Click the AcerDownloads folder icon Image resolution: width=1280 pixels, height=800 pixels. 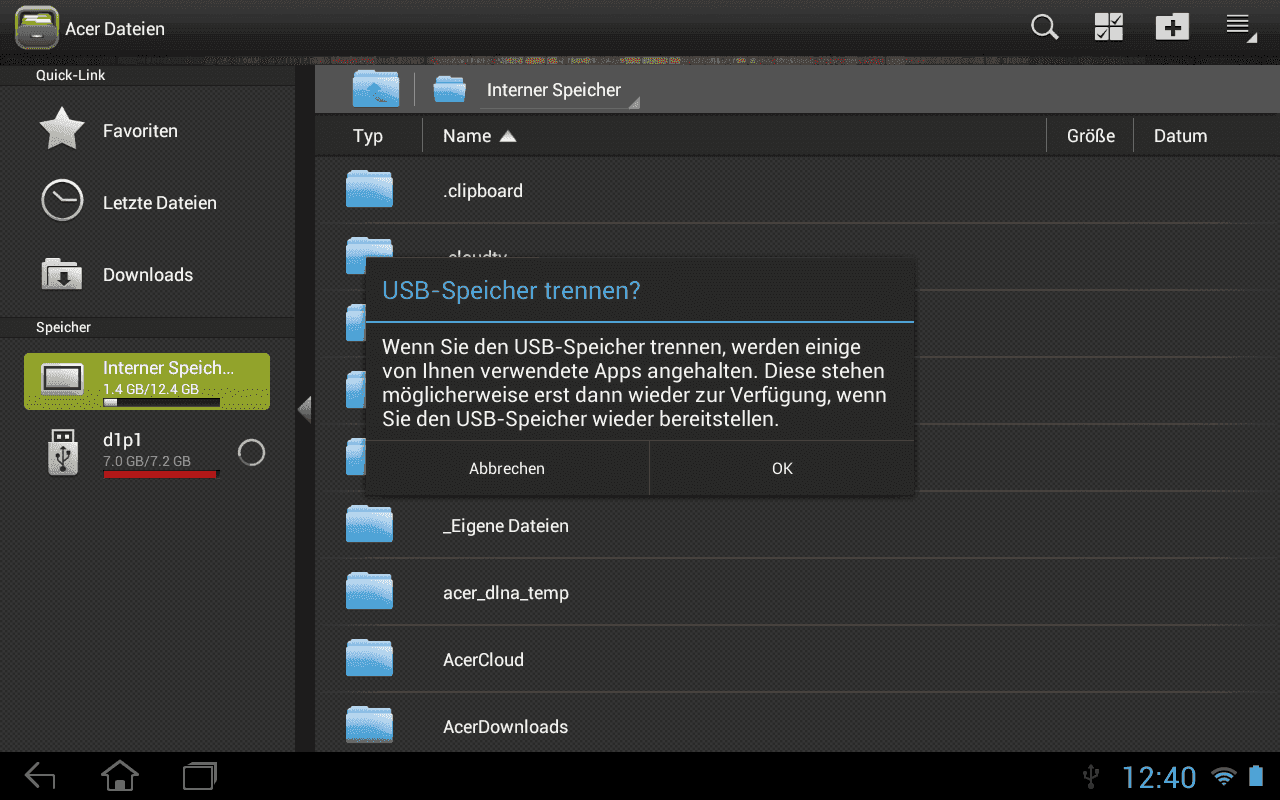(369, 725)
